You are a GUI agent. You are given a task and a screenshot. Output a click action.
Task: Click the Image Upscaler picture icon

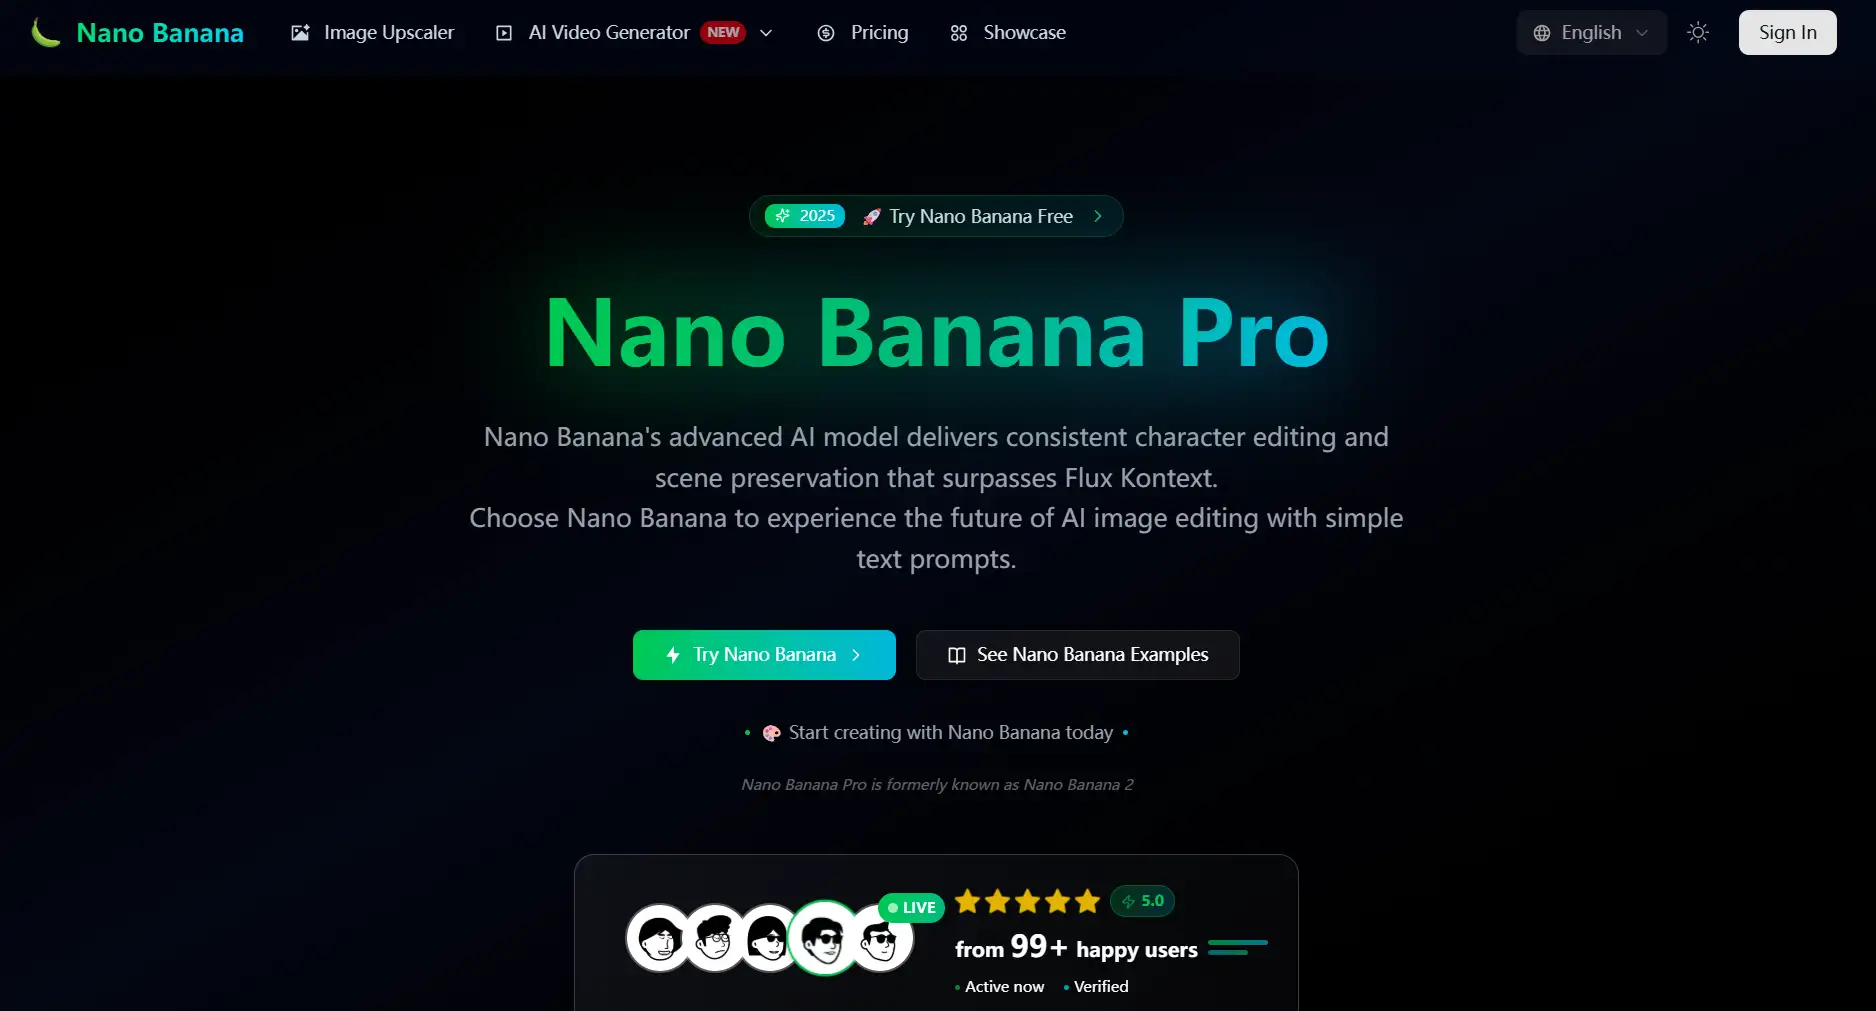[300, 33]
